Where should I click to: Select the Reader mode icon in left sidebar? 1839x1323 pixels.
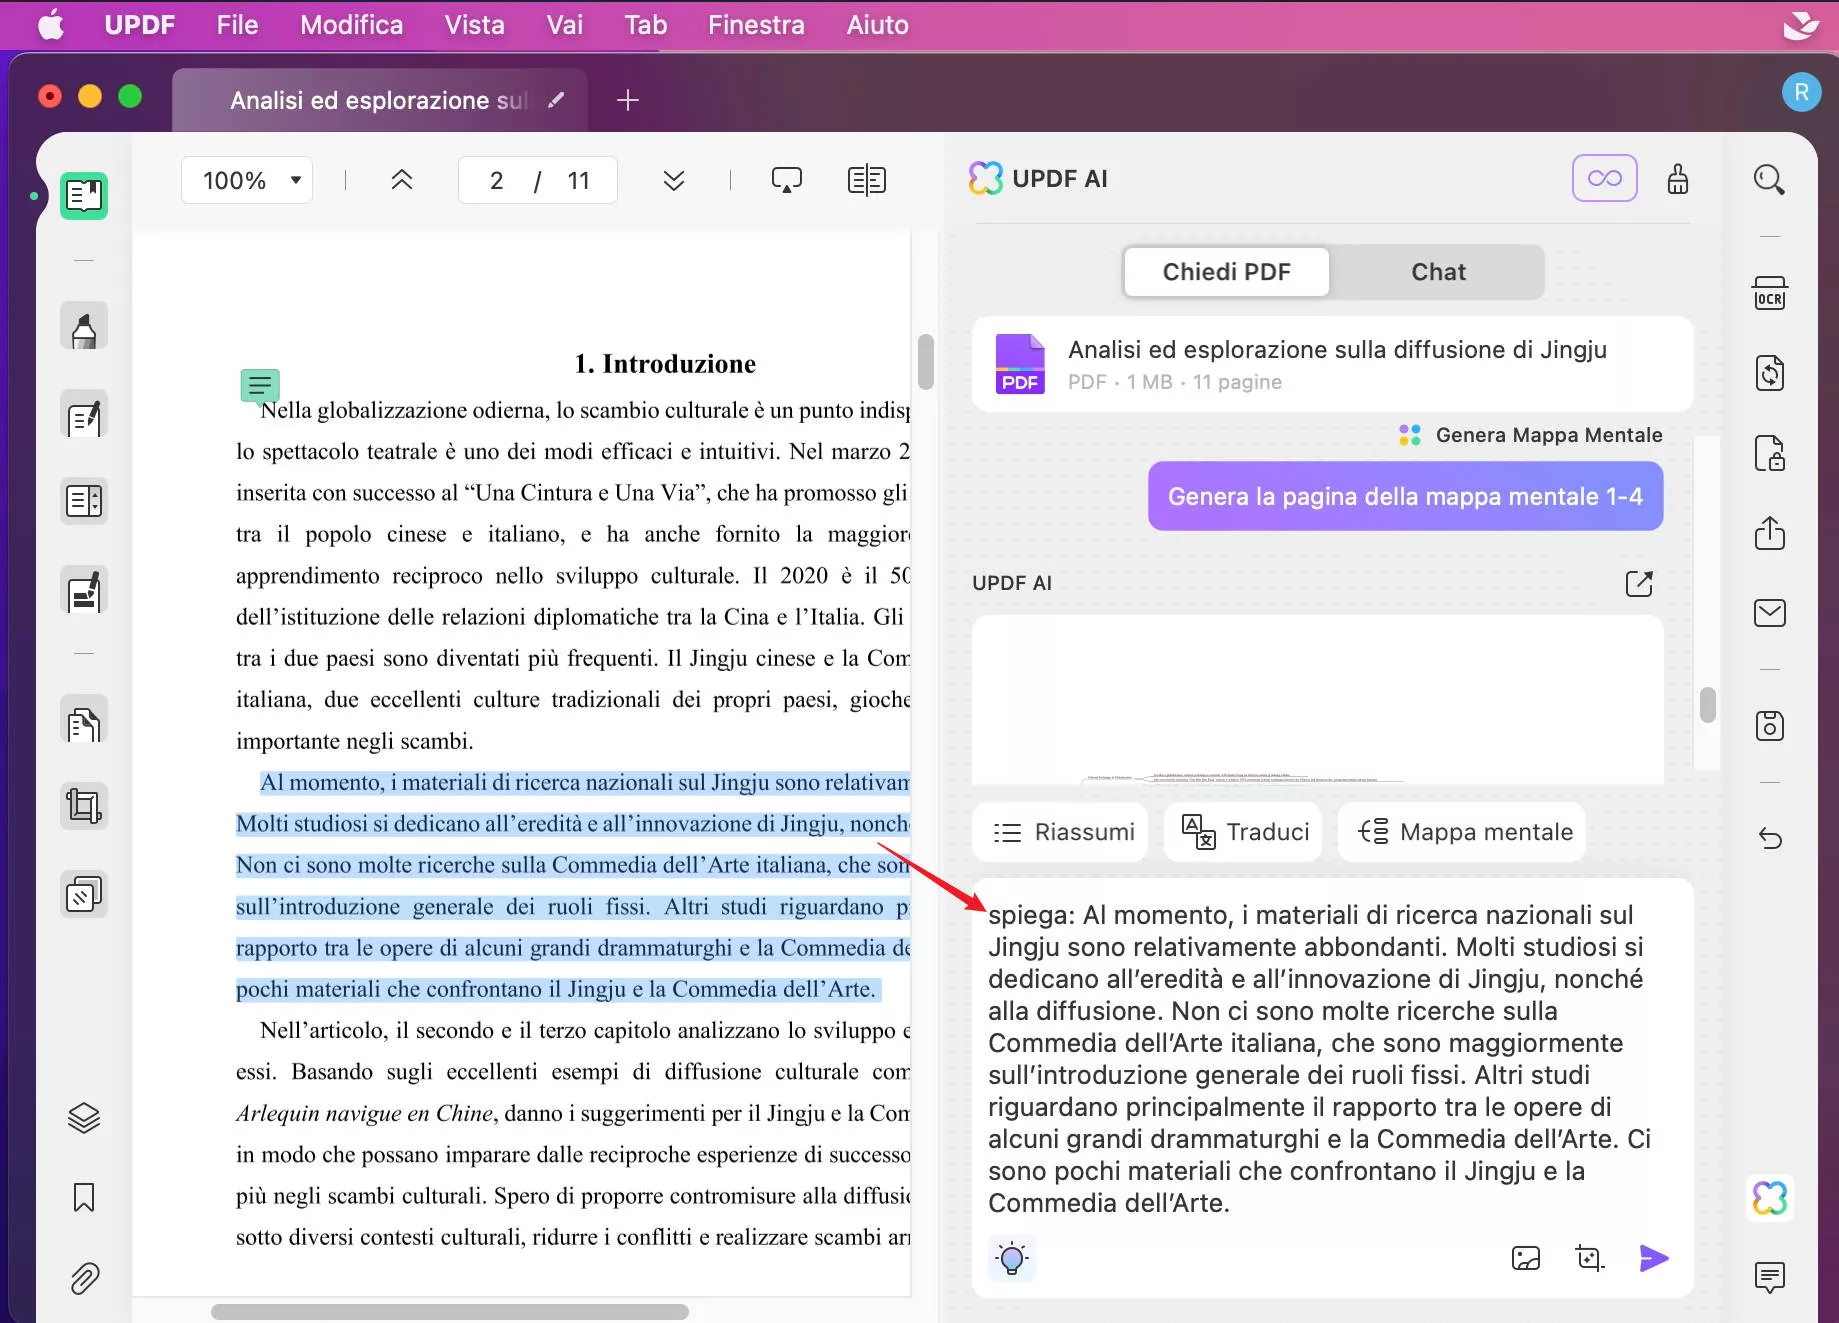84,196
